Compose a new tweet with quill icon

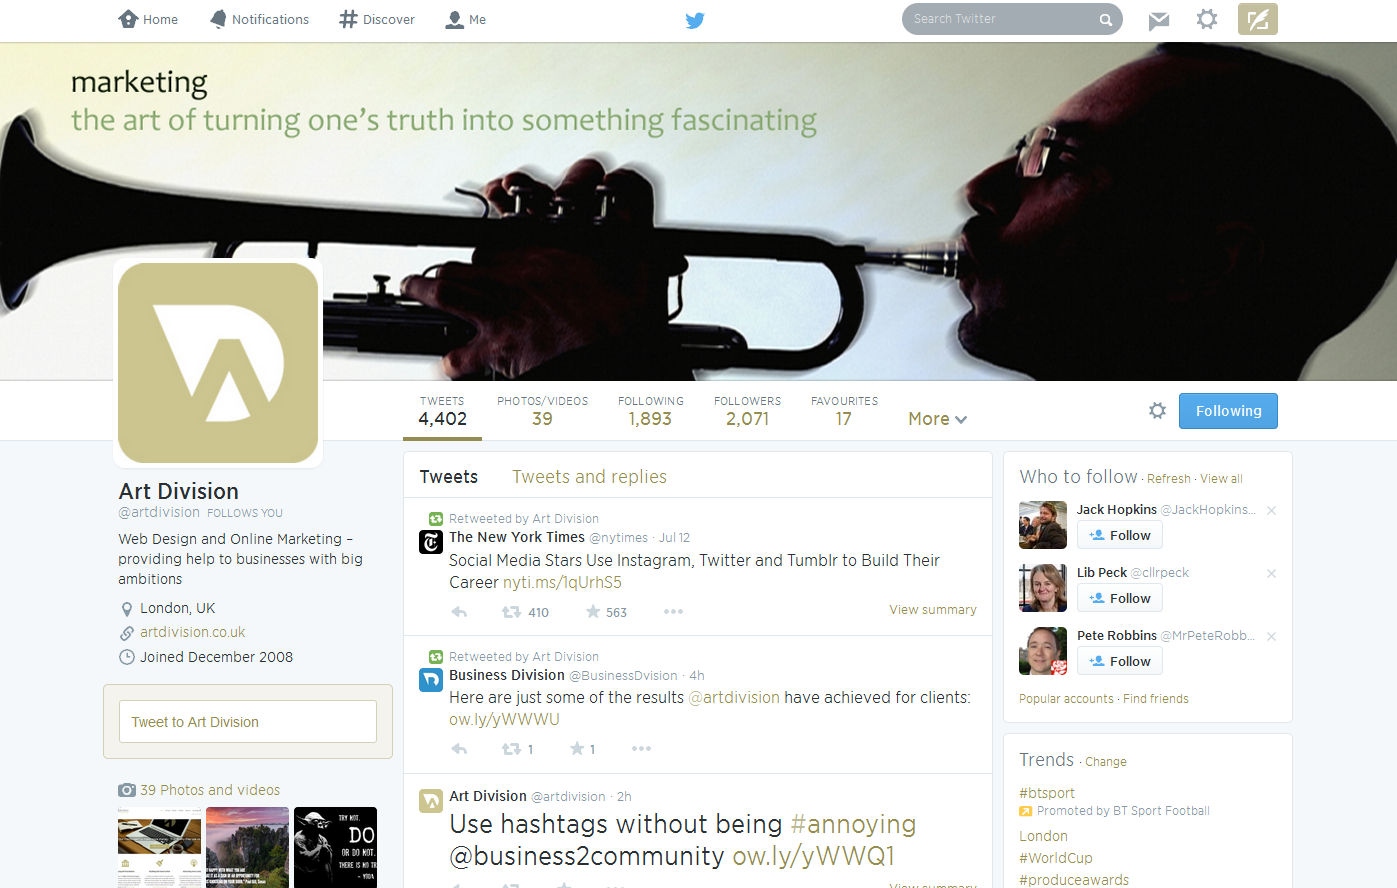click(x=1258, y=19)
